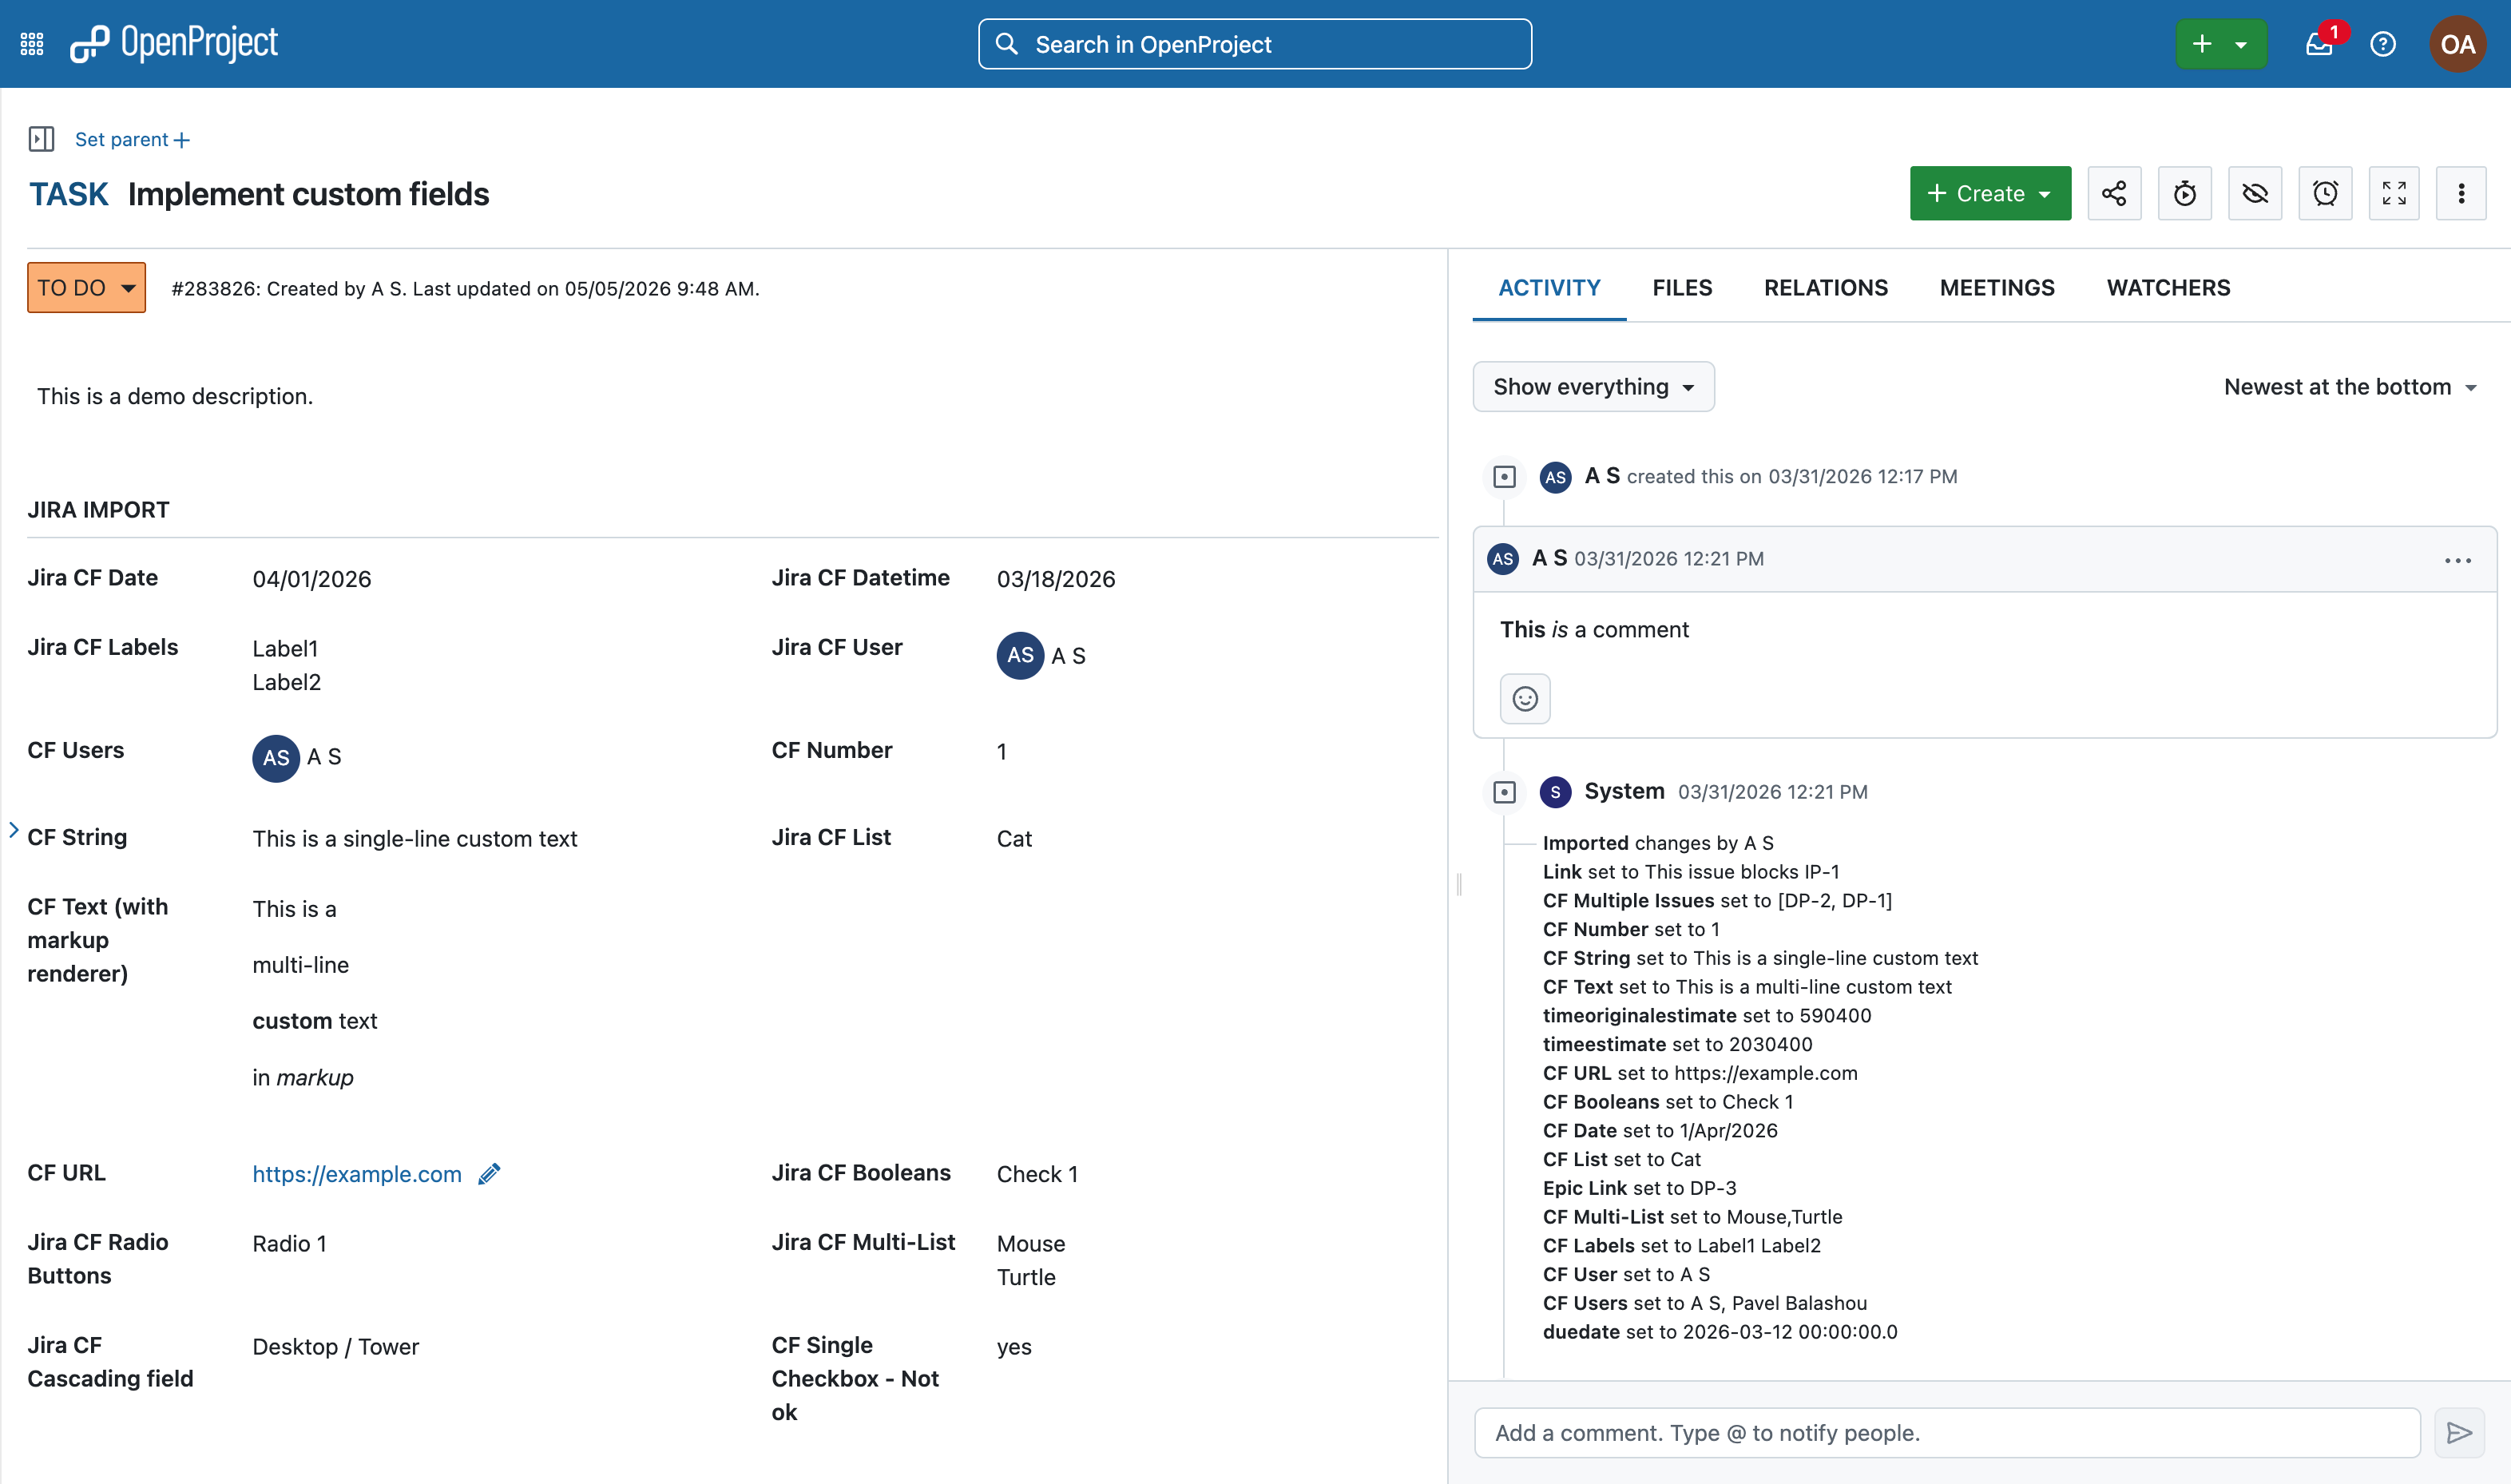Click the Radio 1 value
2511x1484 pixels.
(x=289, y=1244)
